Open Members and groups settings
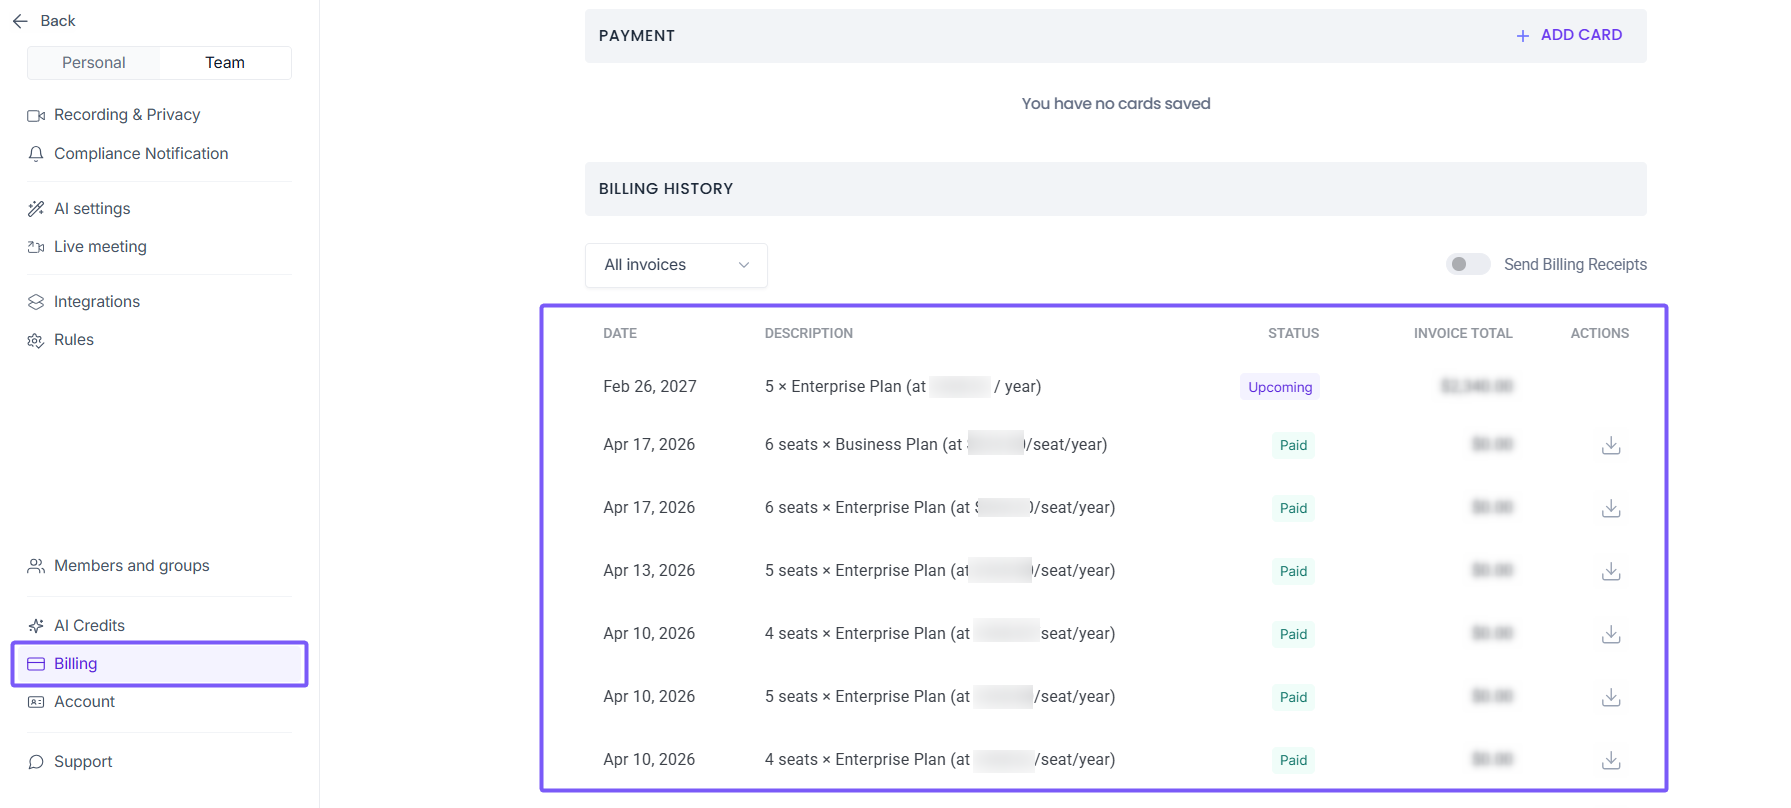1791x808 pixels. pos(131,566)
